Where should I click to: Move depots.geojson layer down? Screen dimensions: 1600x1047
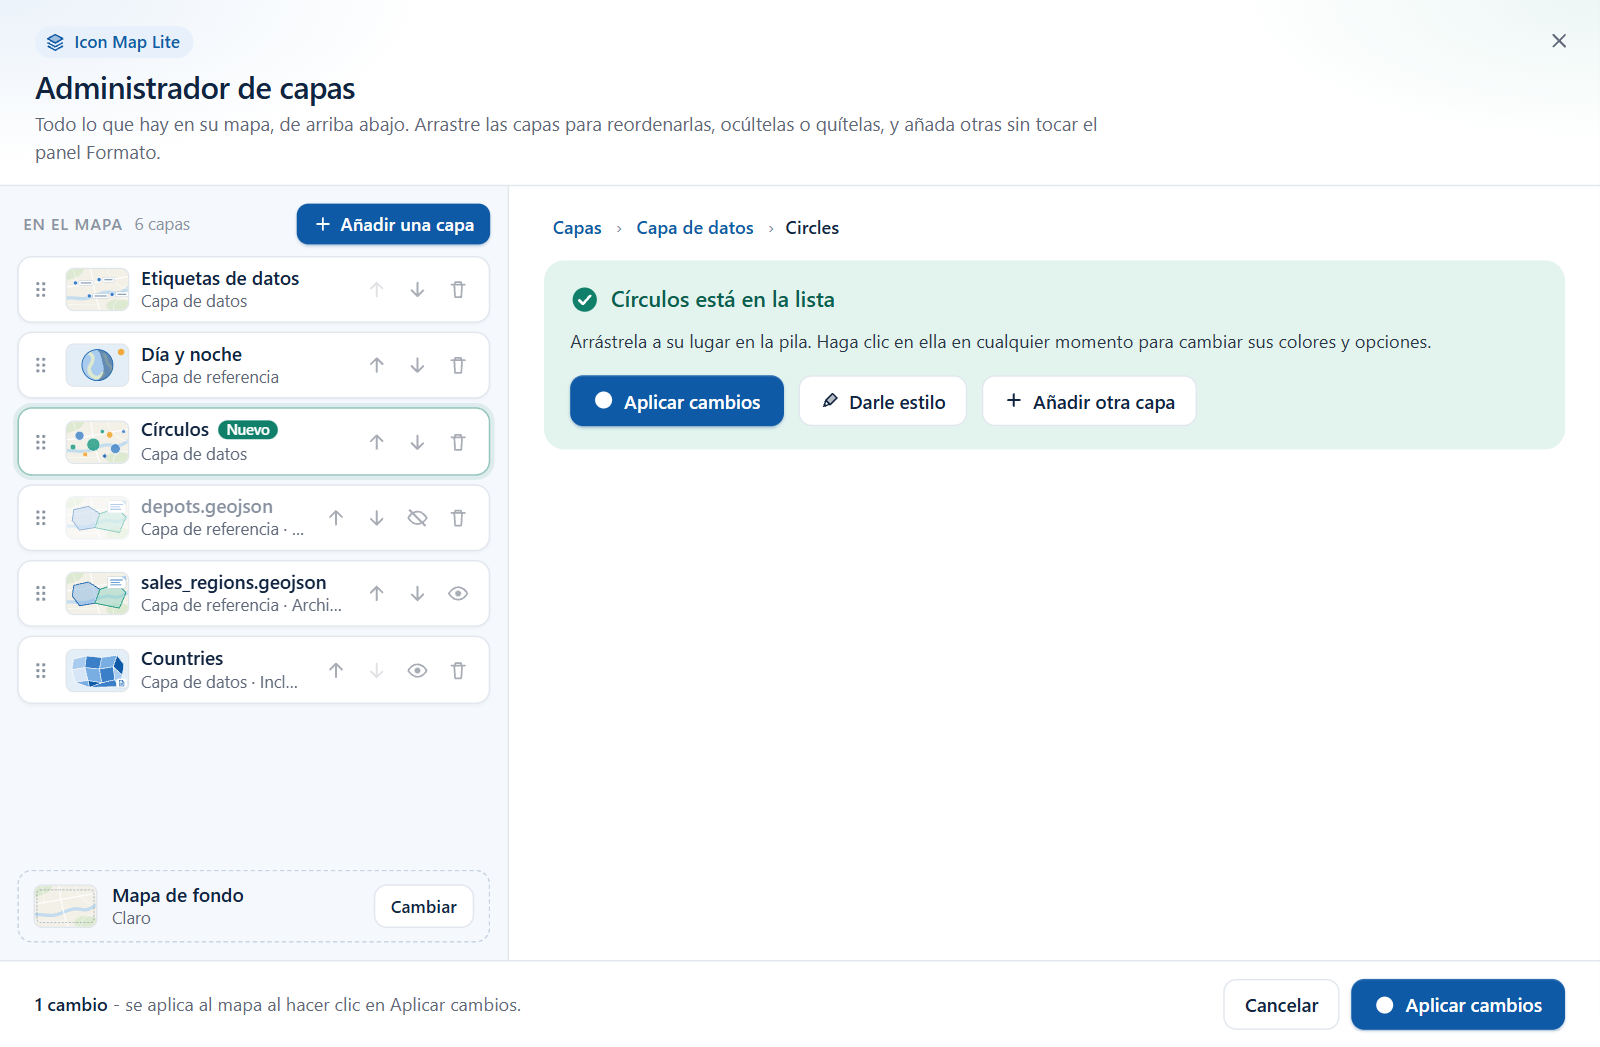376,518
